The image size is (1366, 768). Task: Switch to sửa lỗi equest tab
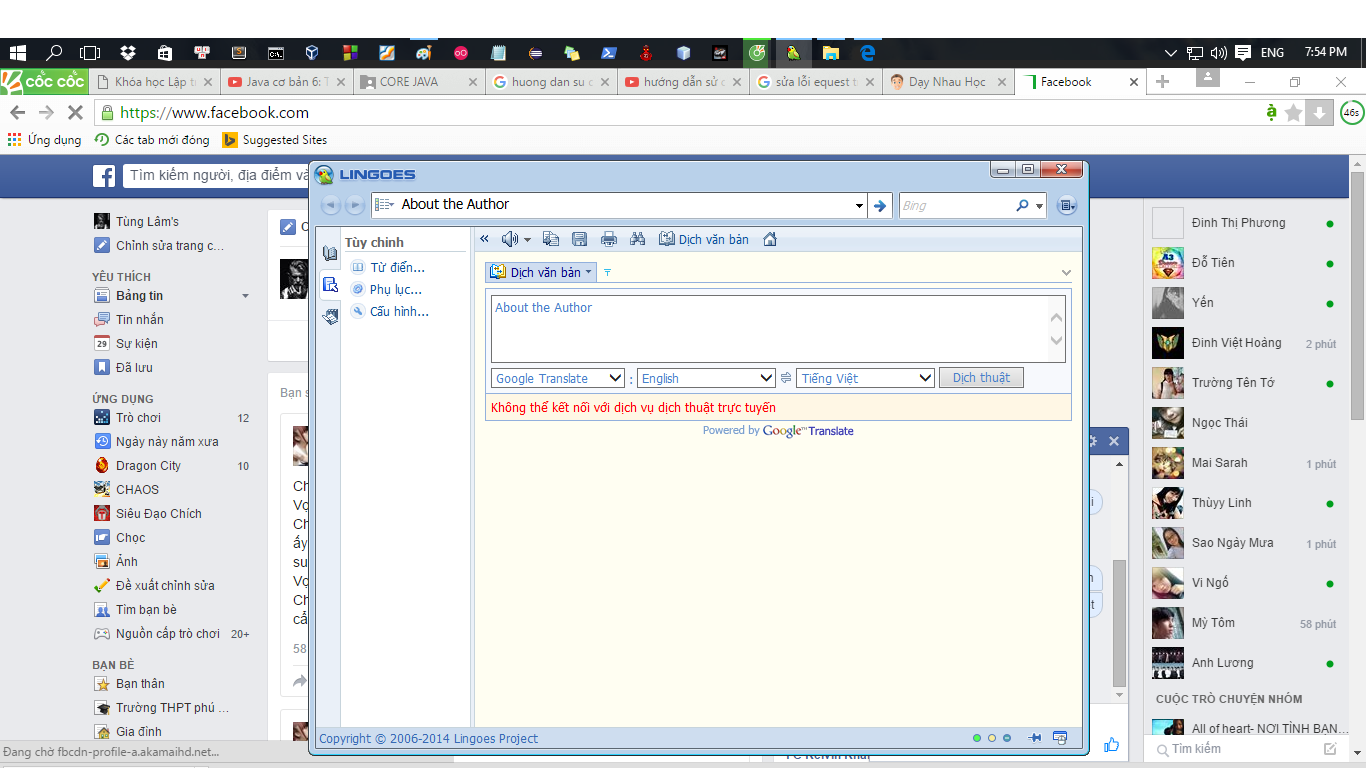[x=817, y=82]
